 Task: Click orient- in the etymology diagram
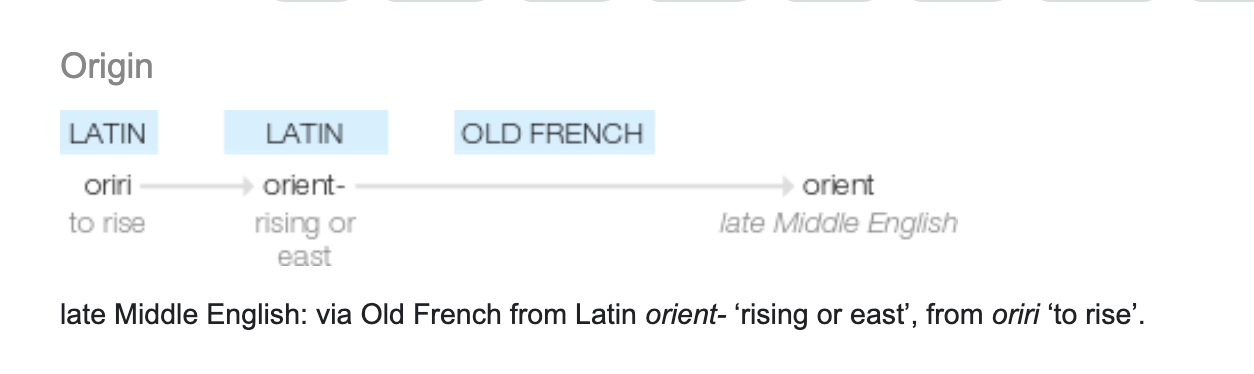tap(304, 186)
